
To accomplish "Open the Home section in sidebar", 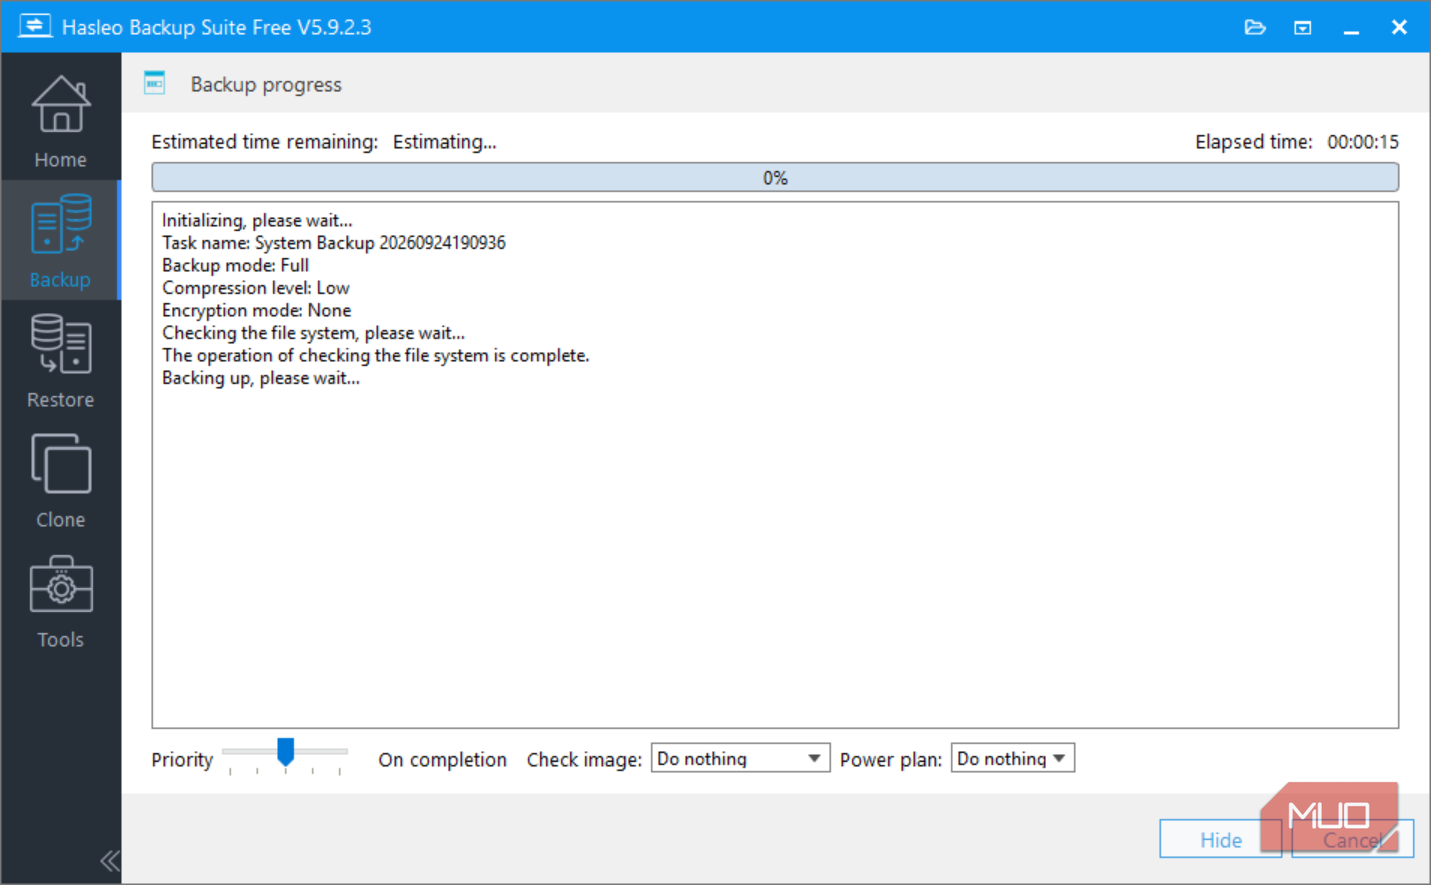I will (x=60, y=122).
